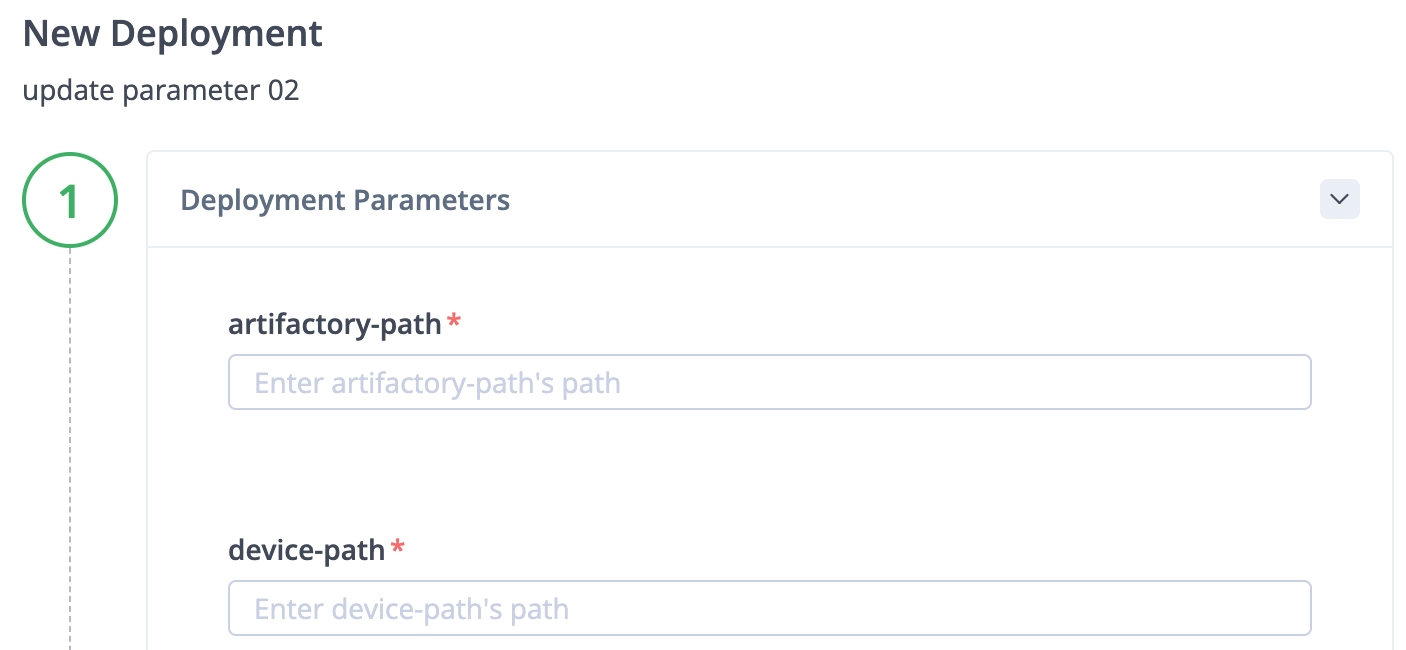The height and width of the screenshot is (650, 1406).
Task: Click the device-path field label
Action: coord(307,550)
